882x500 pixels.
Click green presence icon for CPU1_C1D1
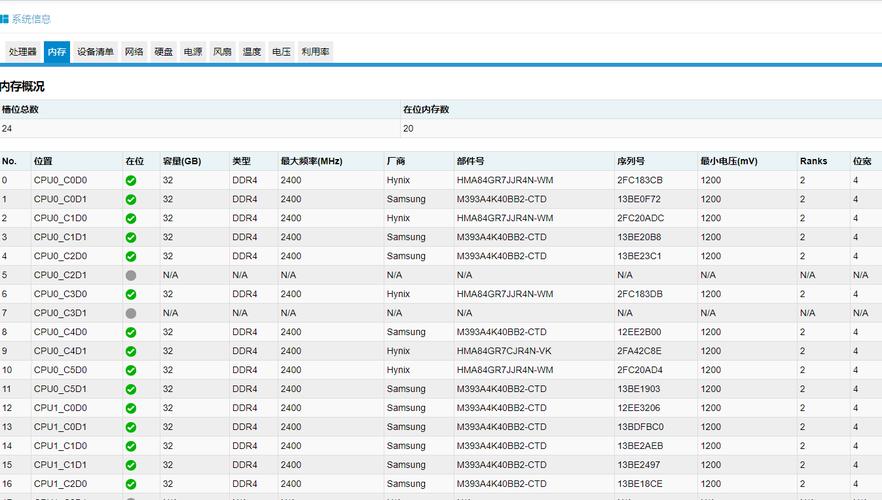[x=130, y=465]
